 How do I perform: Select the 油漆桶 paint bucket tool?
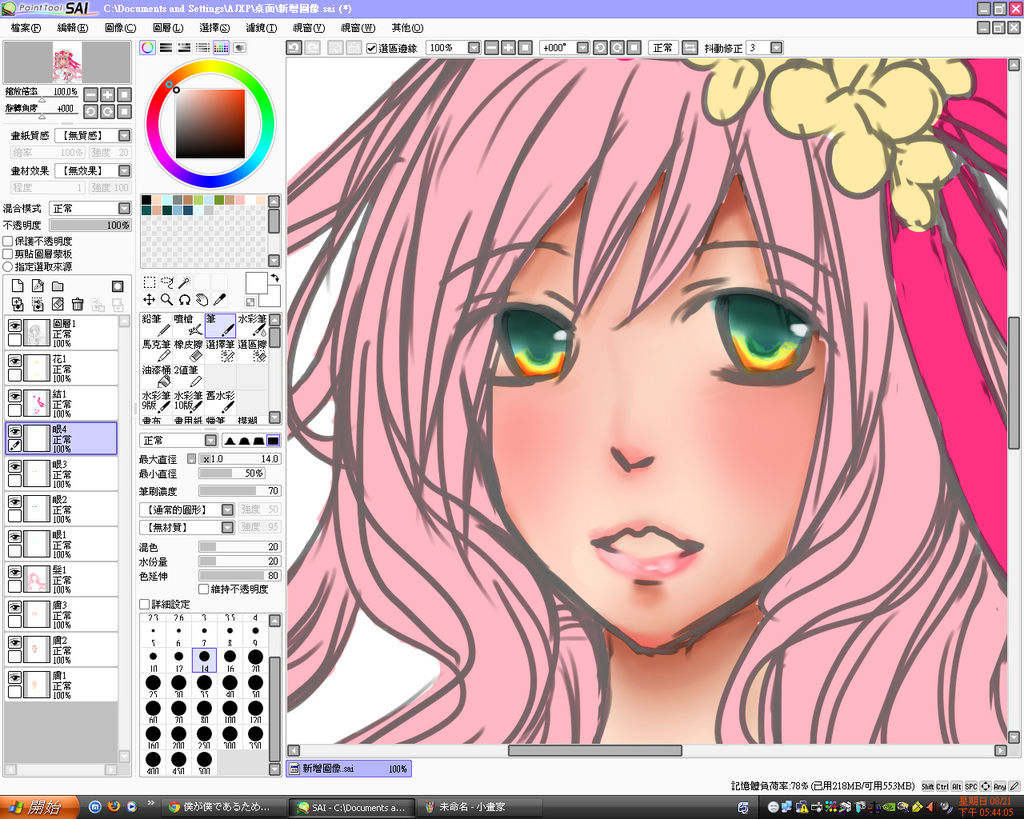155,376
